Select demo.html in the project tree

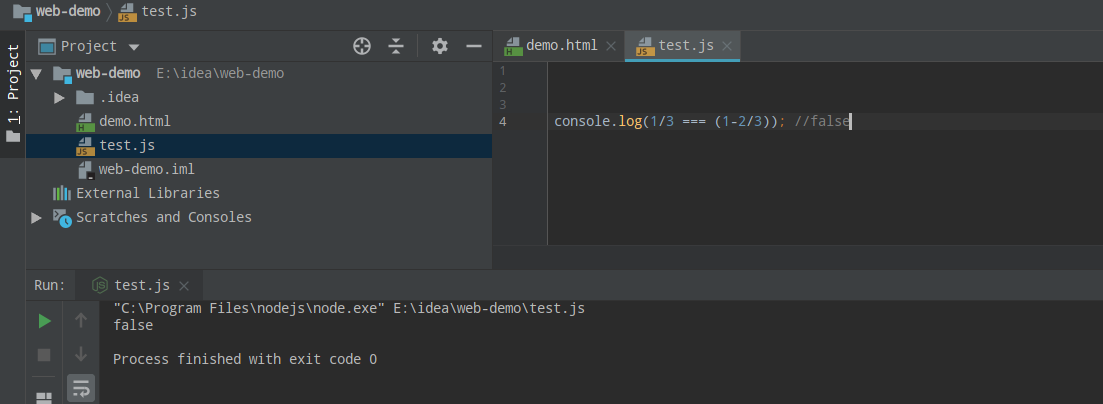[134, 121]
